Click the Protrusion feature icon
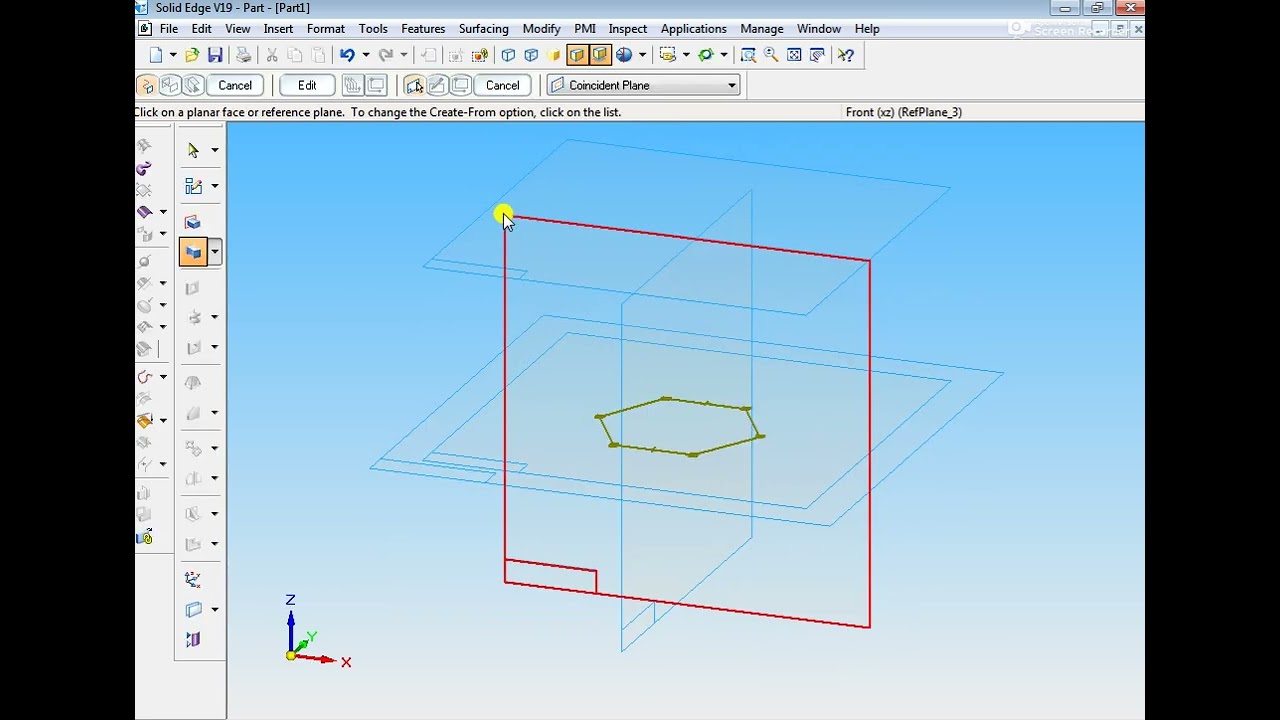This screenshot has height=720, width=1280. [193, 222]
